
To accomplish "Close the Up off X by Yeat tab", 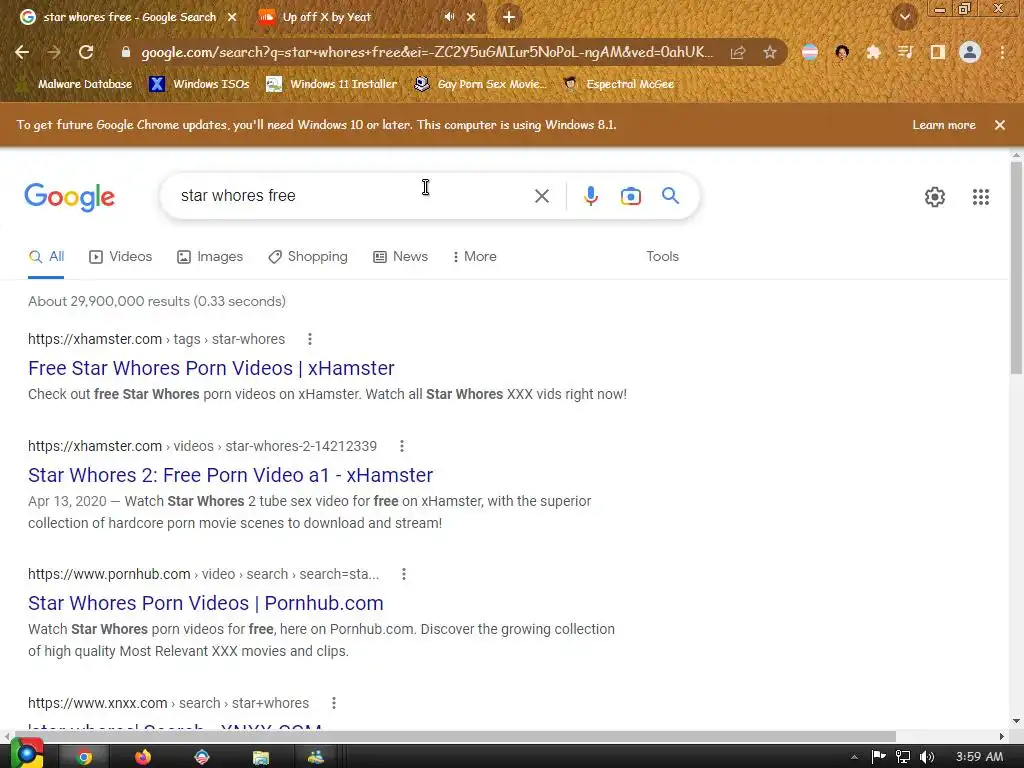I will [x=471, y=17].
